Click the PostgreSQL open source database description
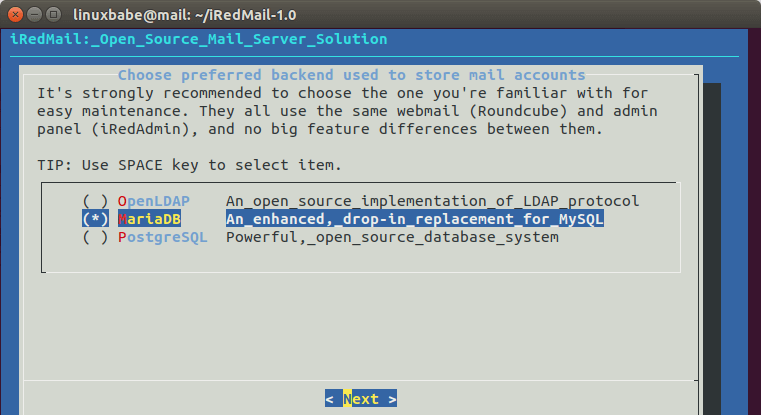The width and height of the screenshot is (761, 415). tap(392, 237)
